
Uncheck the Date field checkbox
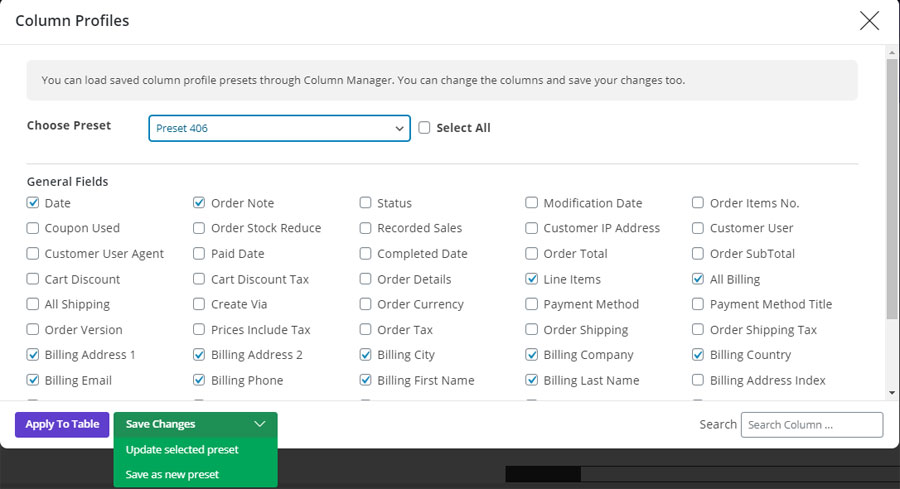34,203
